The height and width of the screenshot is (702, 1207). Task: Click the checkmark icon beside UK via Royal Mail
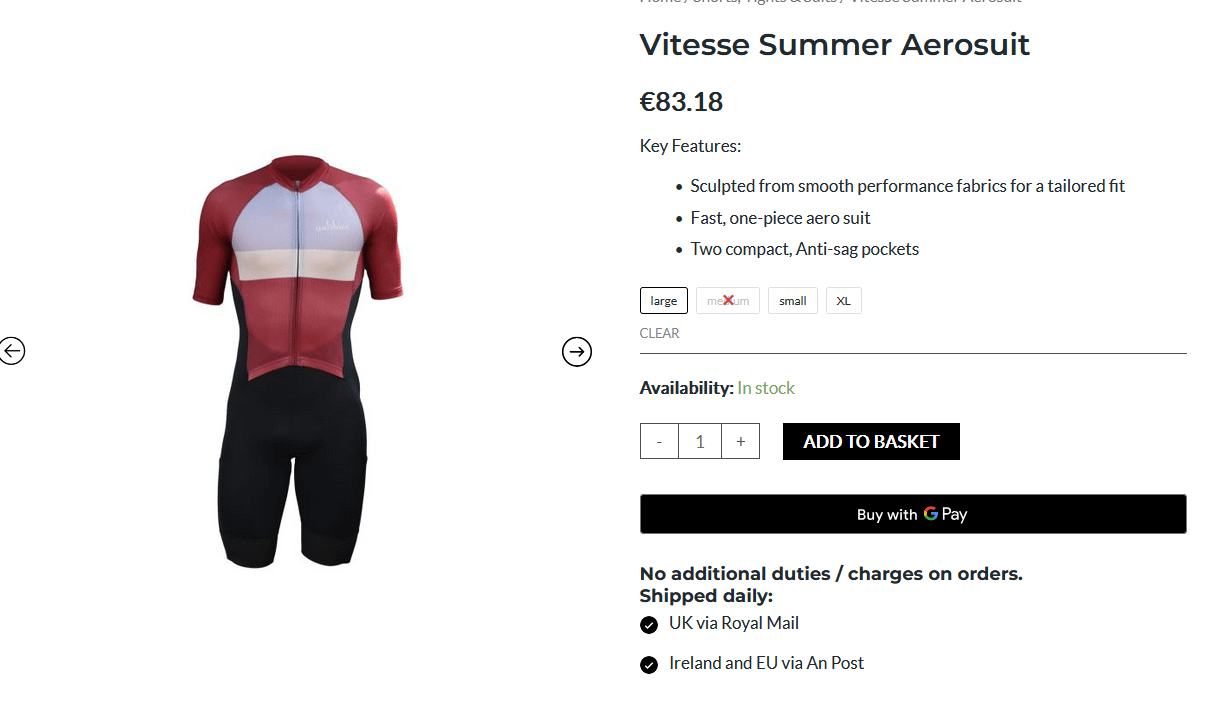[649, 625]
